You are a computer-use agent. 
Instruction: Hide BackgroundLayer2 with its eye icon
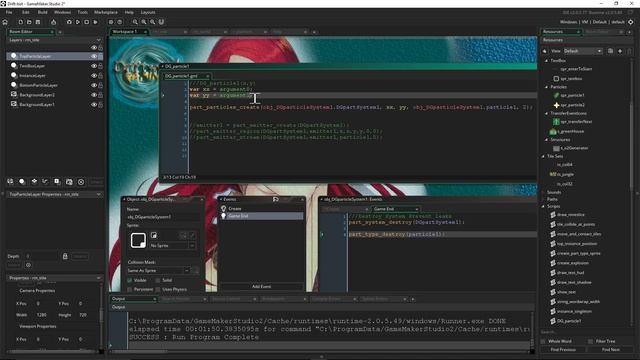(x=94, y=95)
